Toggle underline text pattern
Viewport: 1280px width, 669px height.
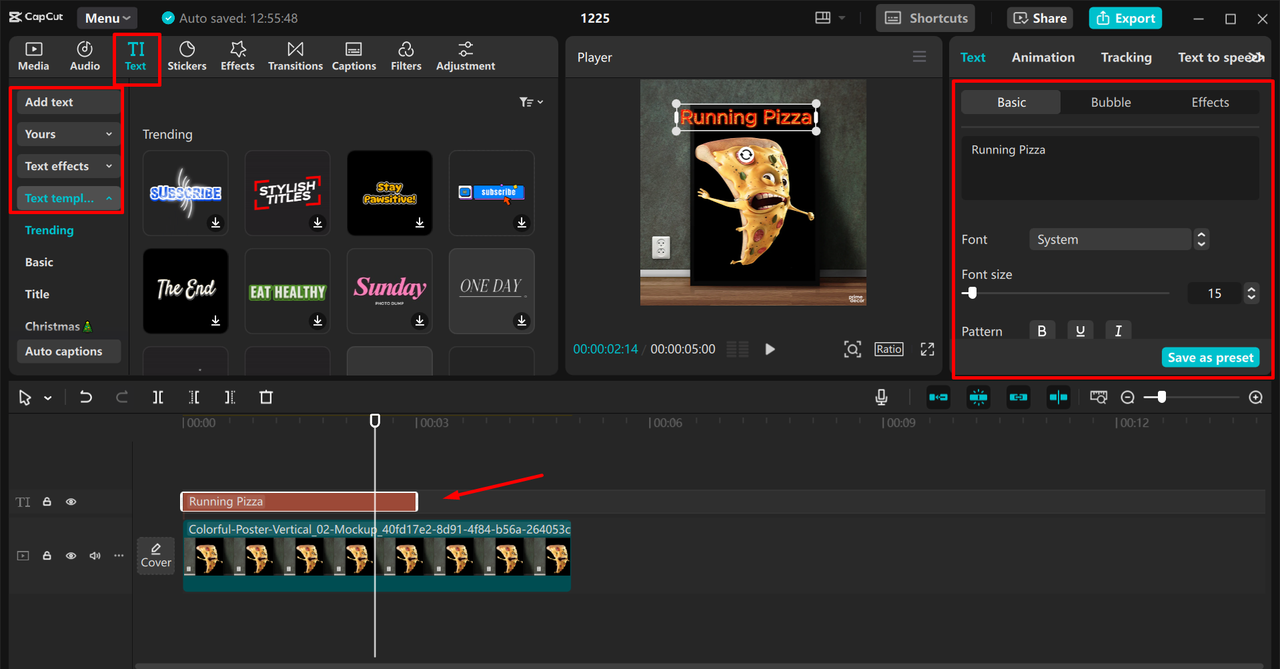coord(1080,331)
